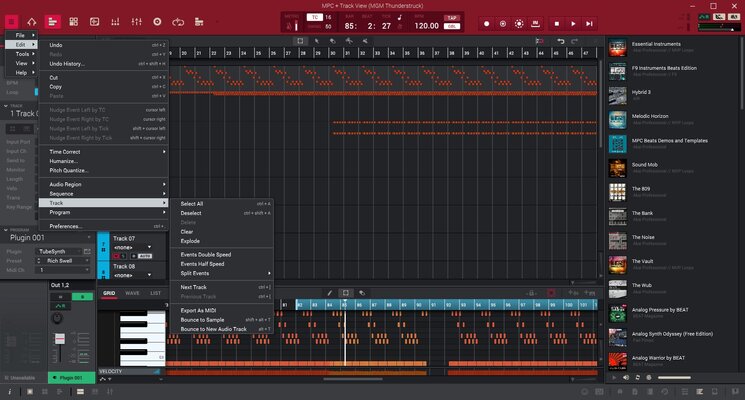Click the browser preview volume slider
745x400 pixels.
pyautogui.click(x=674, y=378)
